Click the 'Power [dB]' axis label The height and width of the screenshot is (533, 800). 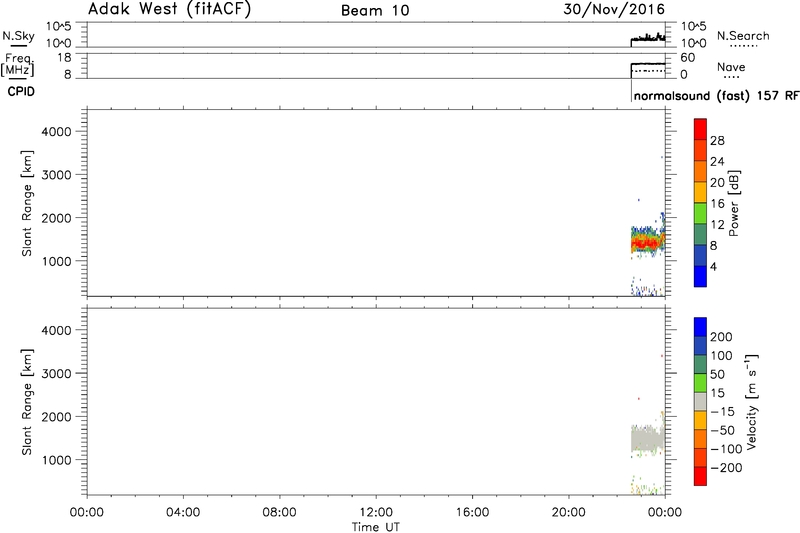point(734,203)
